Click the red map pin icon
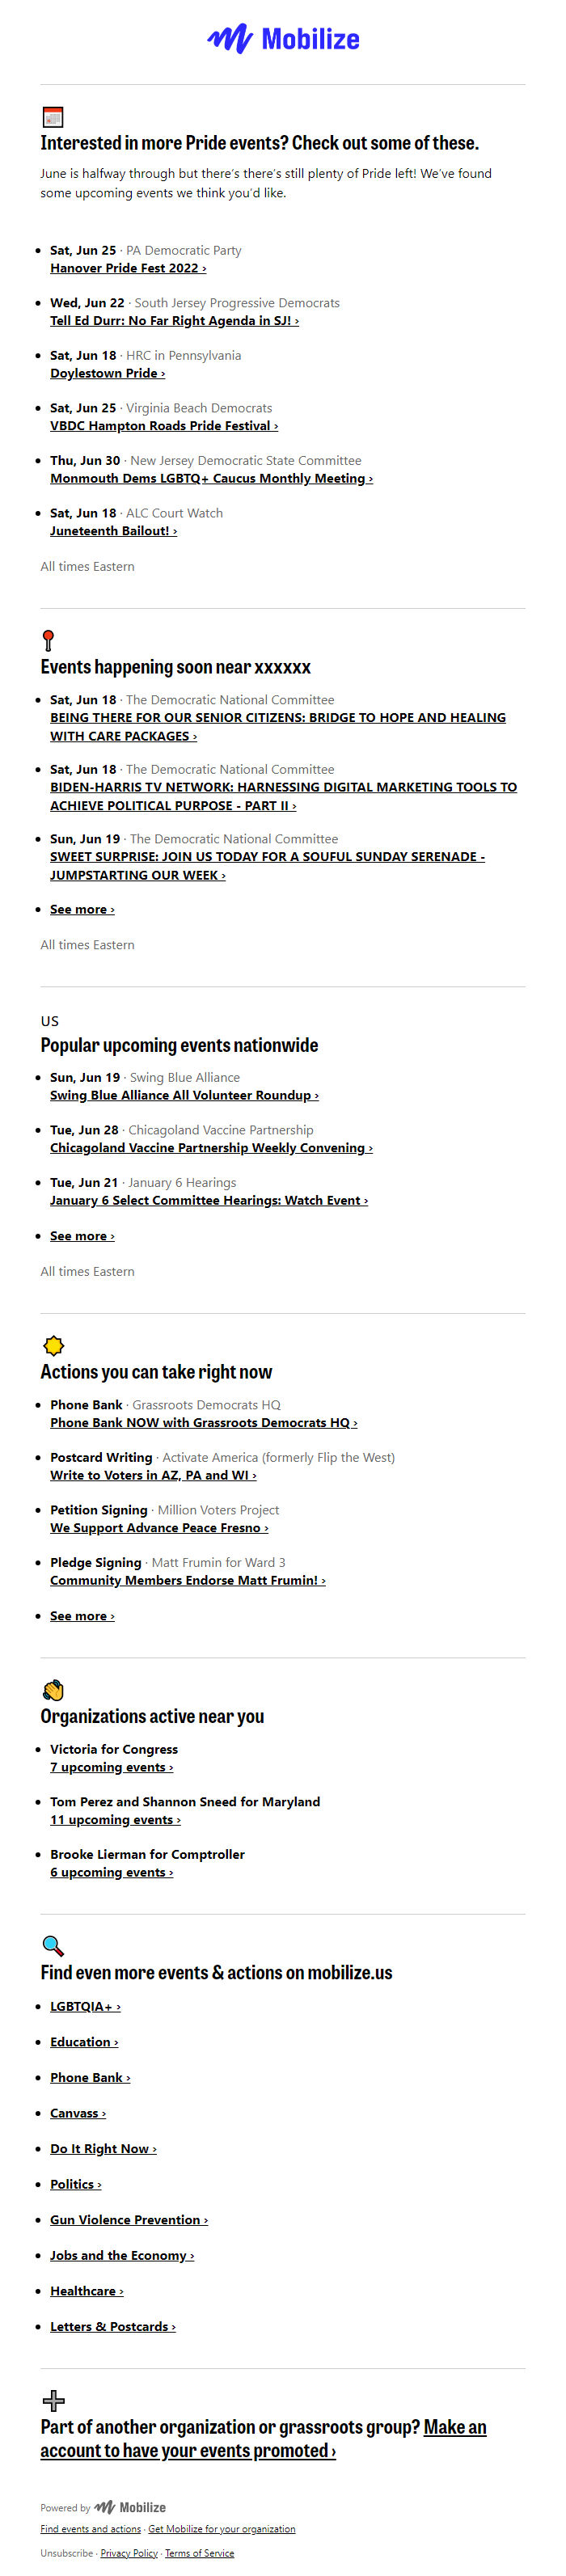 pos(48,640)
